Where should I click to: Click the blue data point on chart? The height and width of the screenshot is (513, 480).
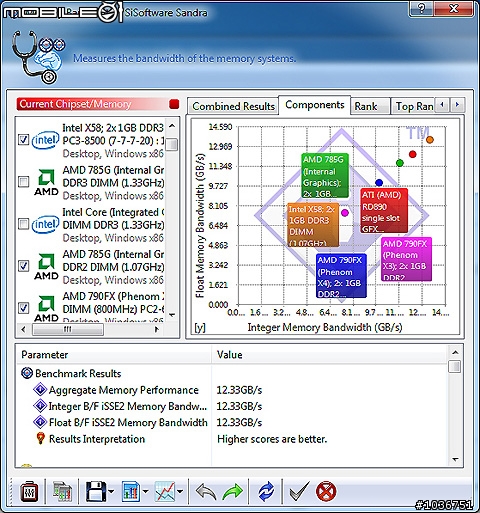[x=379, y=183]
